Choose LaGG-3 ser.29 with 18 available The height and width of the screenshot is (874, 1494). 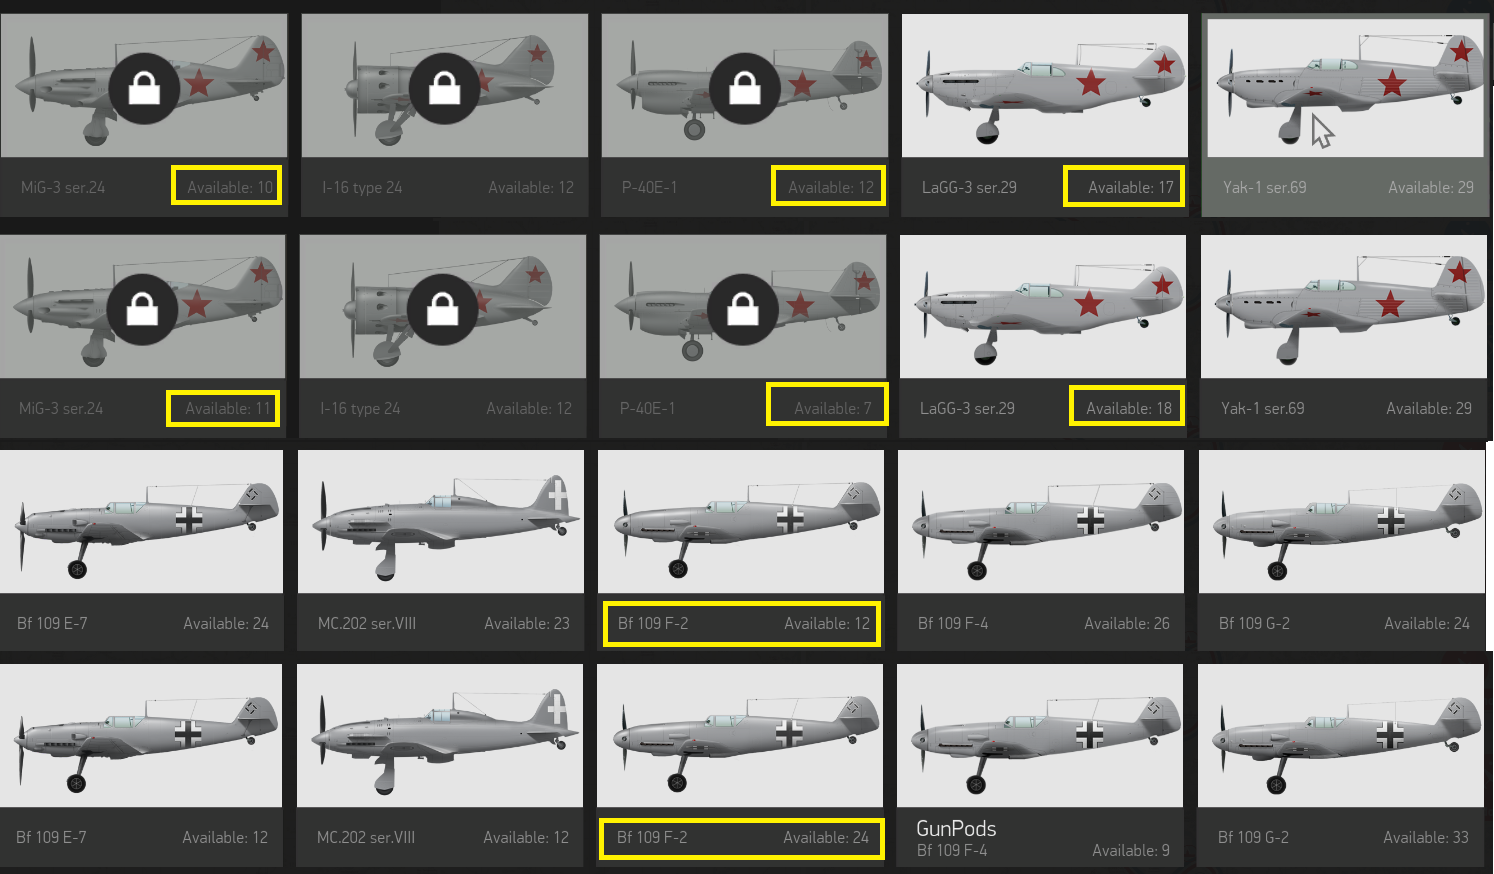[x=1043, y=336]
